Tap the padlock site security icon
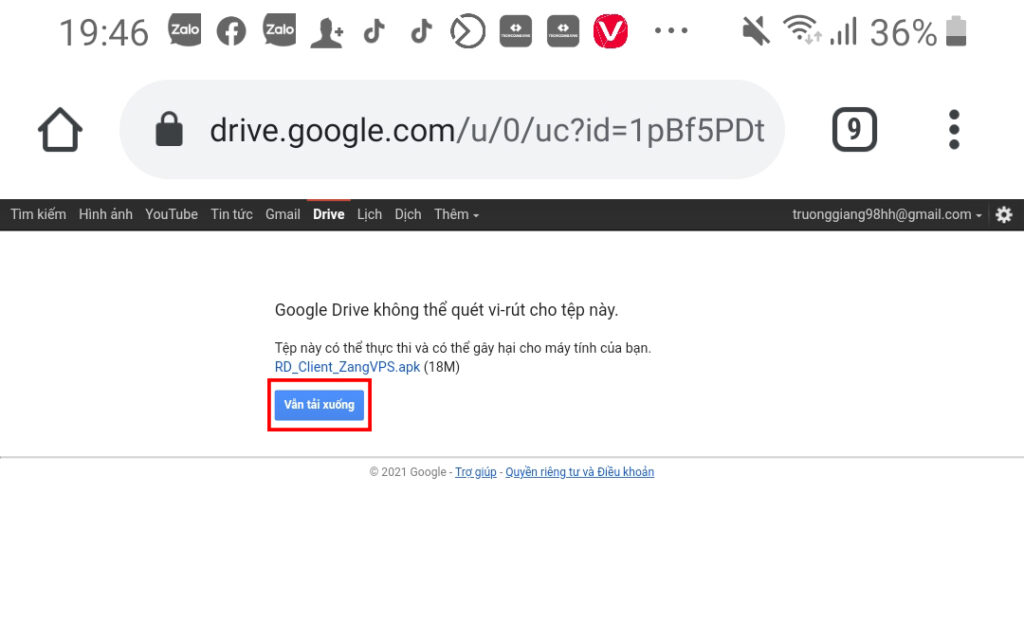This screenshot has height=641, width=1024. 170,130
